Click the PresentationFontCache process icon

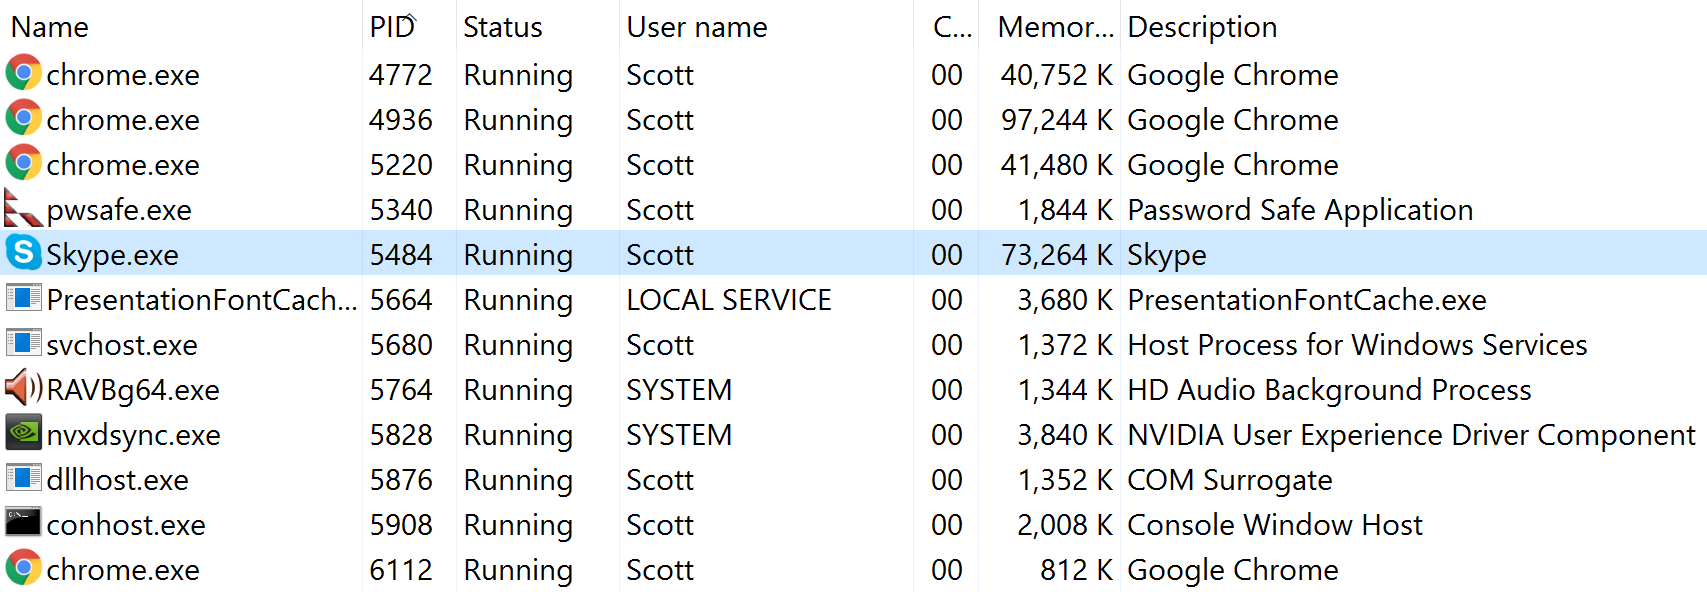(x=23, y=298)
